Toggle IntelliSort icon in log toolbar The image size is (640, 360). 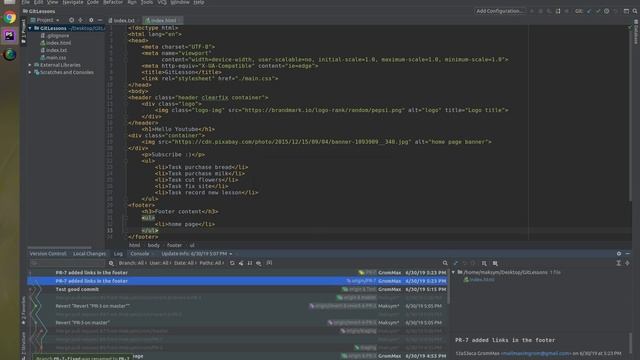pos(250,263)
